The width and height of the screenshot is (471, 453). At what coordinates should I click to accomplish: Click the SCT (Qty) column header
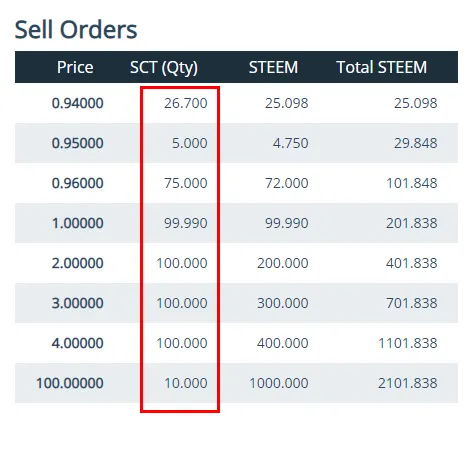[164, 68]
